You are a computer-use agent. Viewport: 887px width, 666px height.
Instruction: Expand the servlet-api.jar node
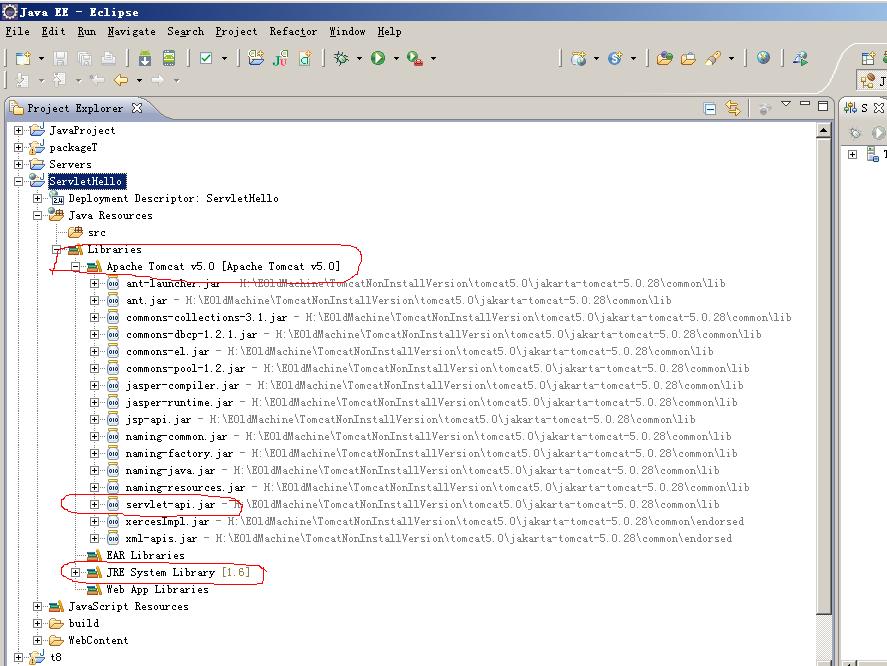coord(94,504)
